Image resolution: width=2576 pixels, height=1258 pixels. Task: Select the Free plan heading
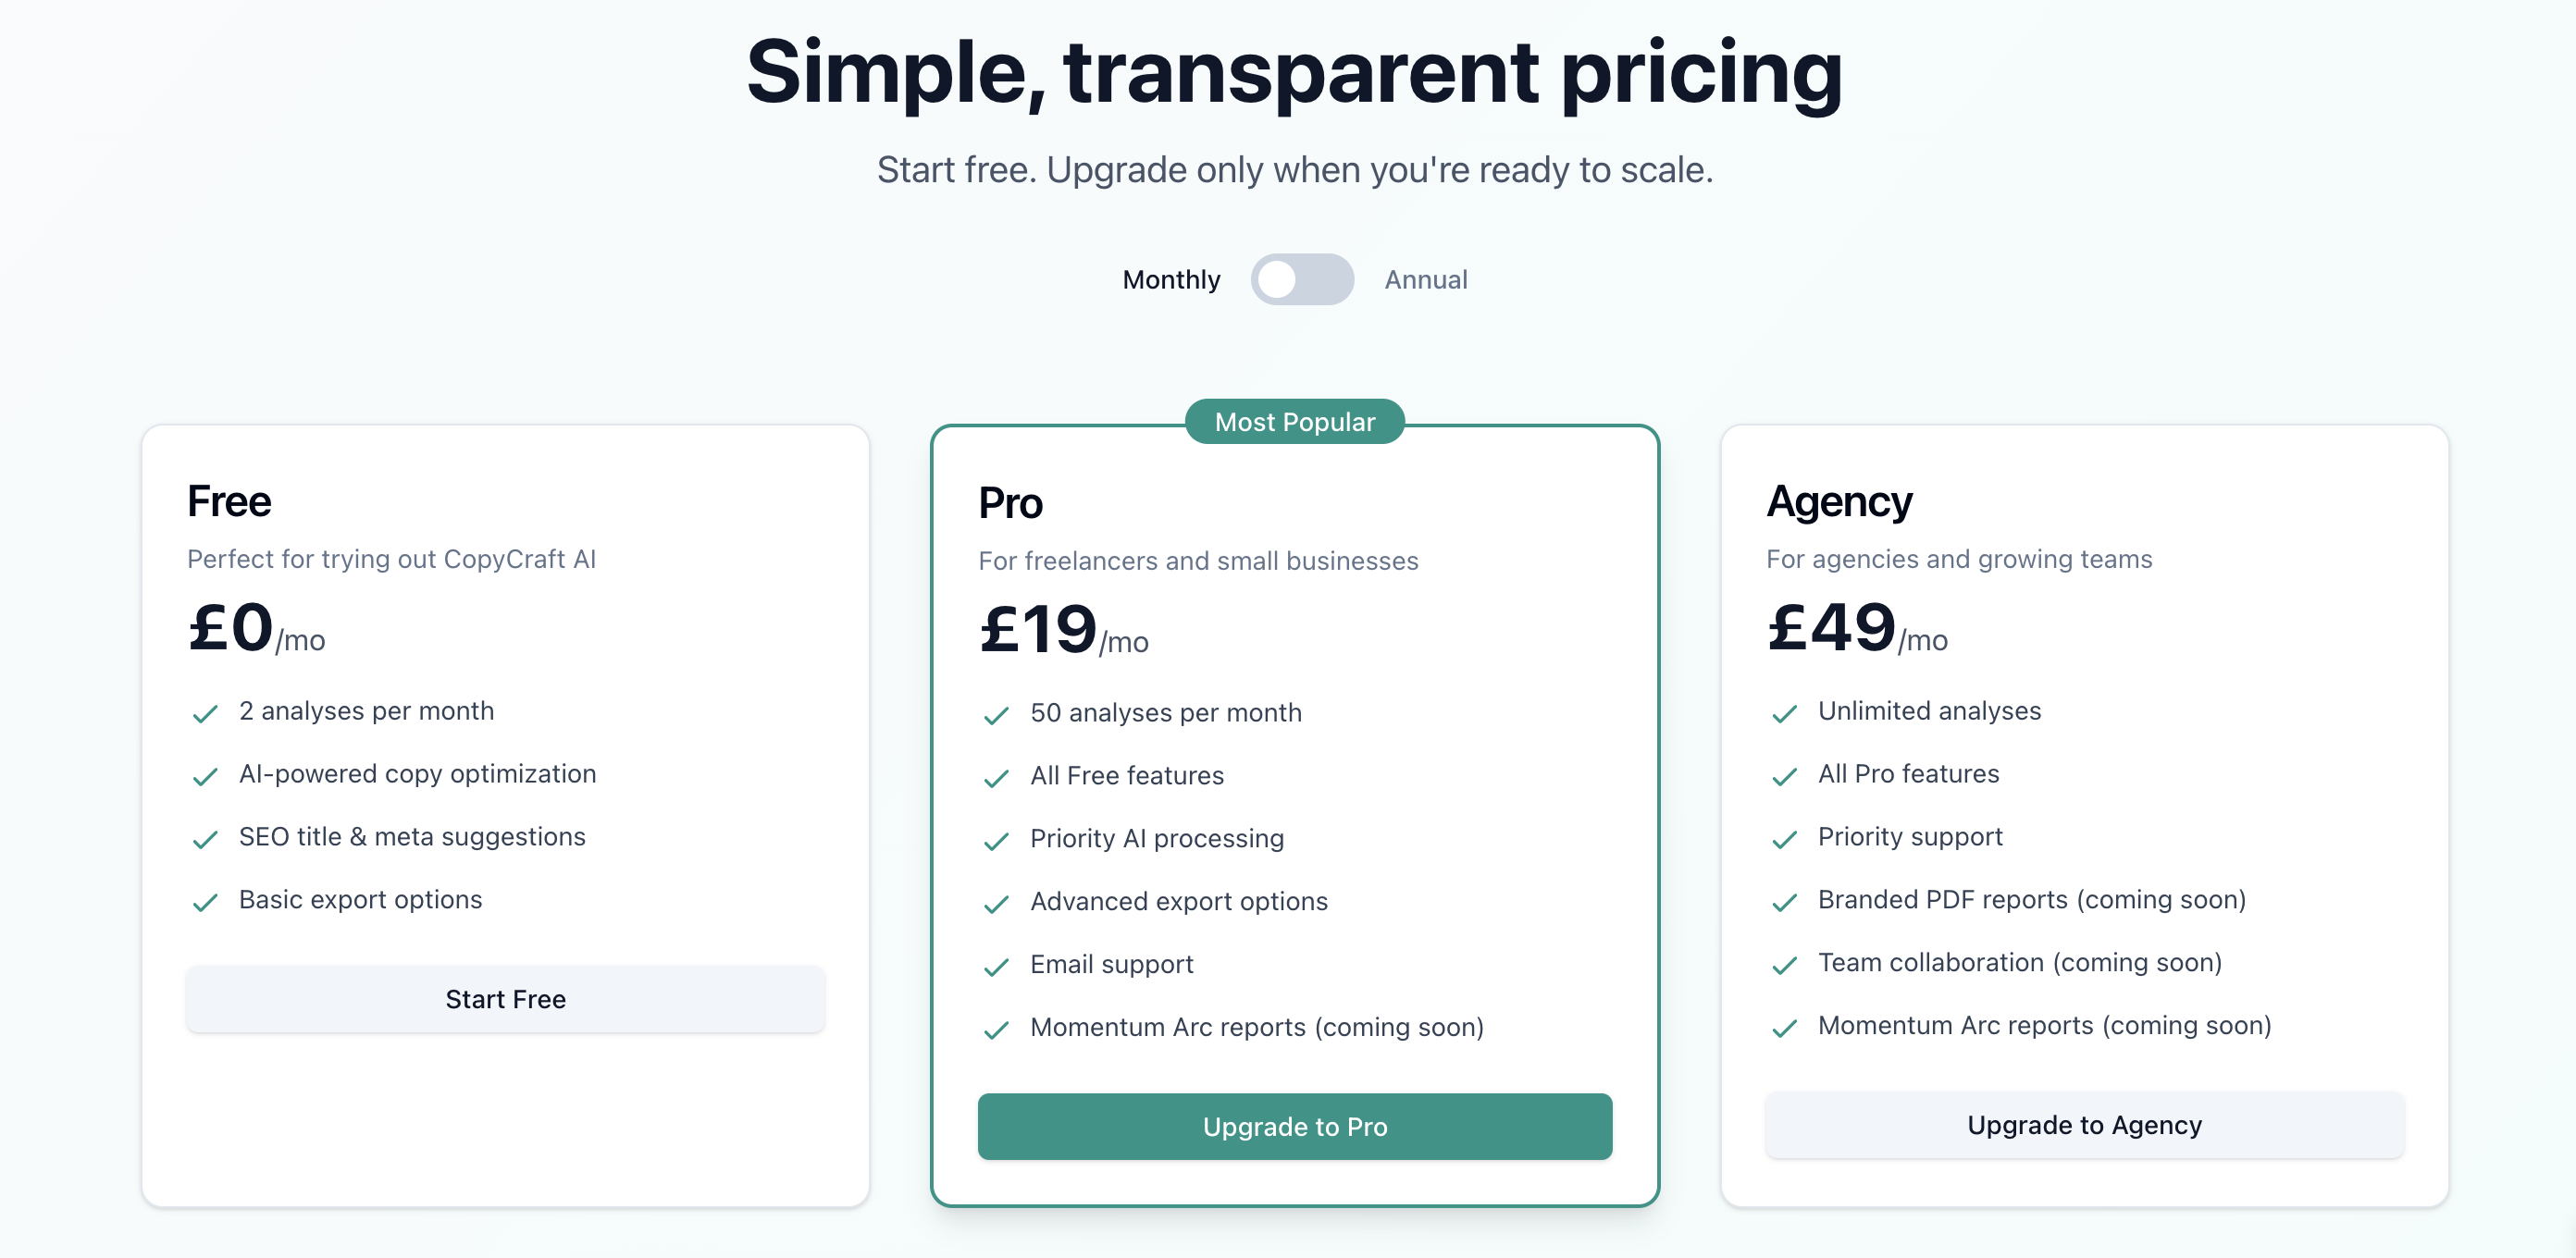[229, 501]
